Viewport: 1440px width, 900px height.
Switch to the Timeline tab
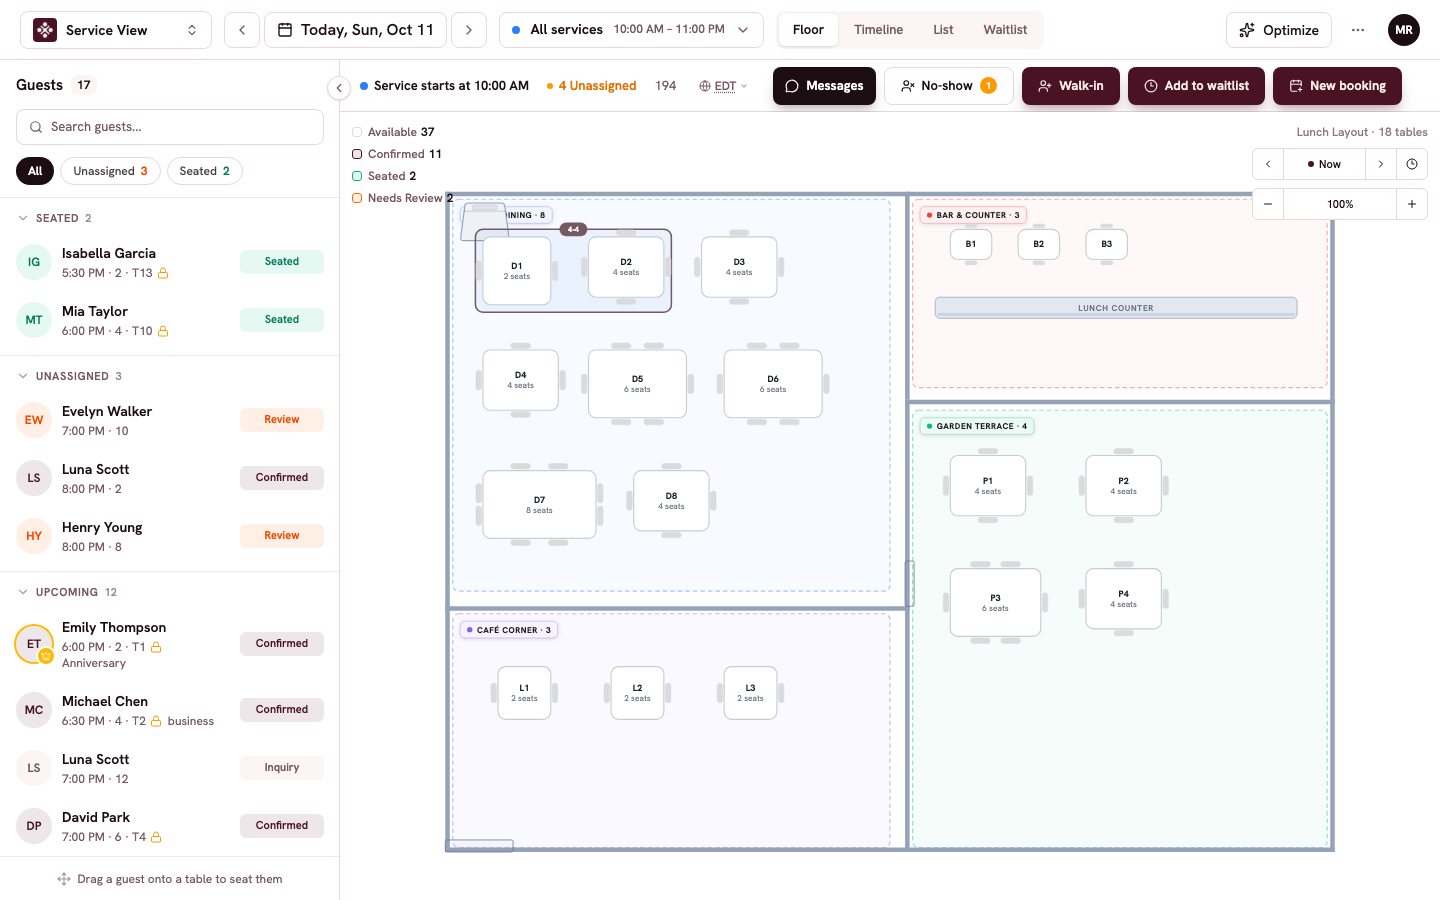[x=878, y=30]
